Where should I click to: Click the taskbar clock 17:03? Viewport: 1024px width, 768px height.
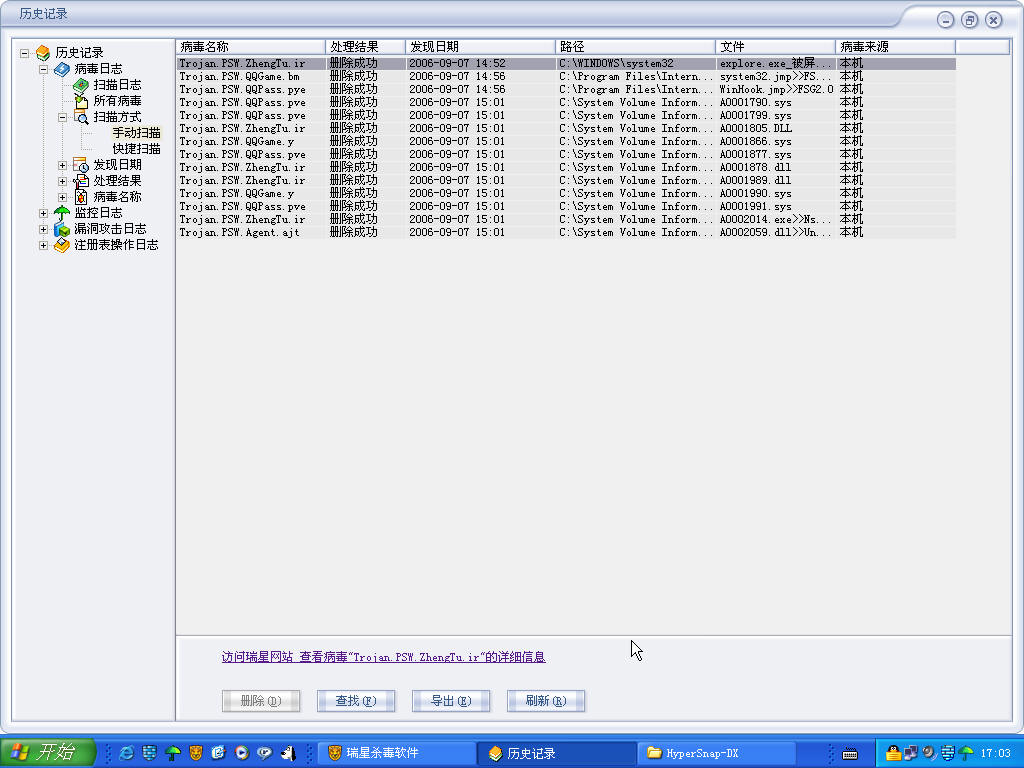tap(996, 753)
